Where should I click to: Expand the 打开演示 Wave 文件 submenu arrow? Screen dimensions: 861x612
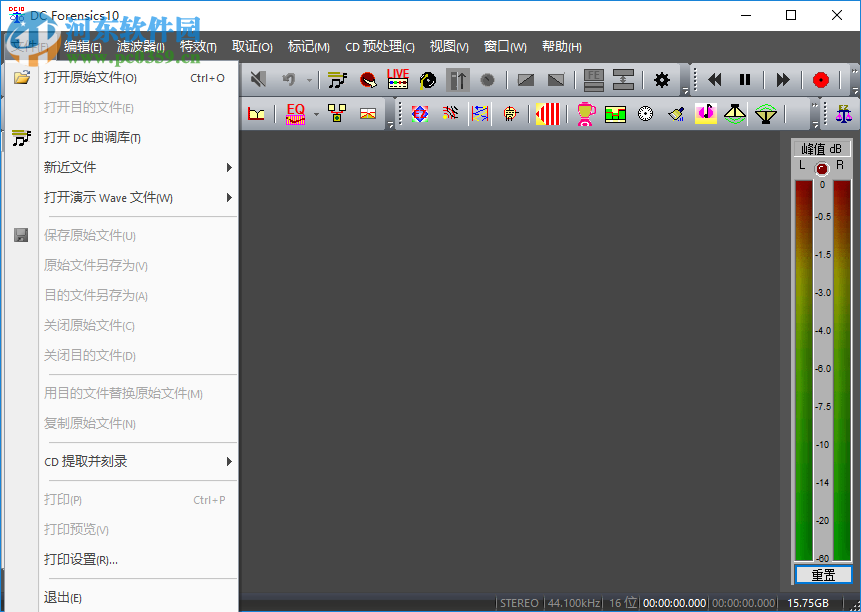(230, 198)
